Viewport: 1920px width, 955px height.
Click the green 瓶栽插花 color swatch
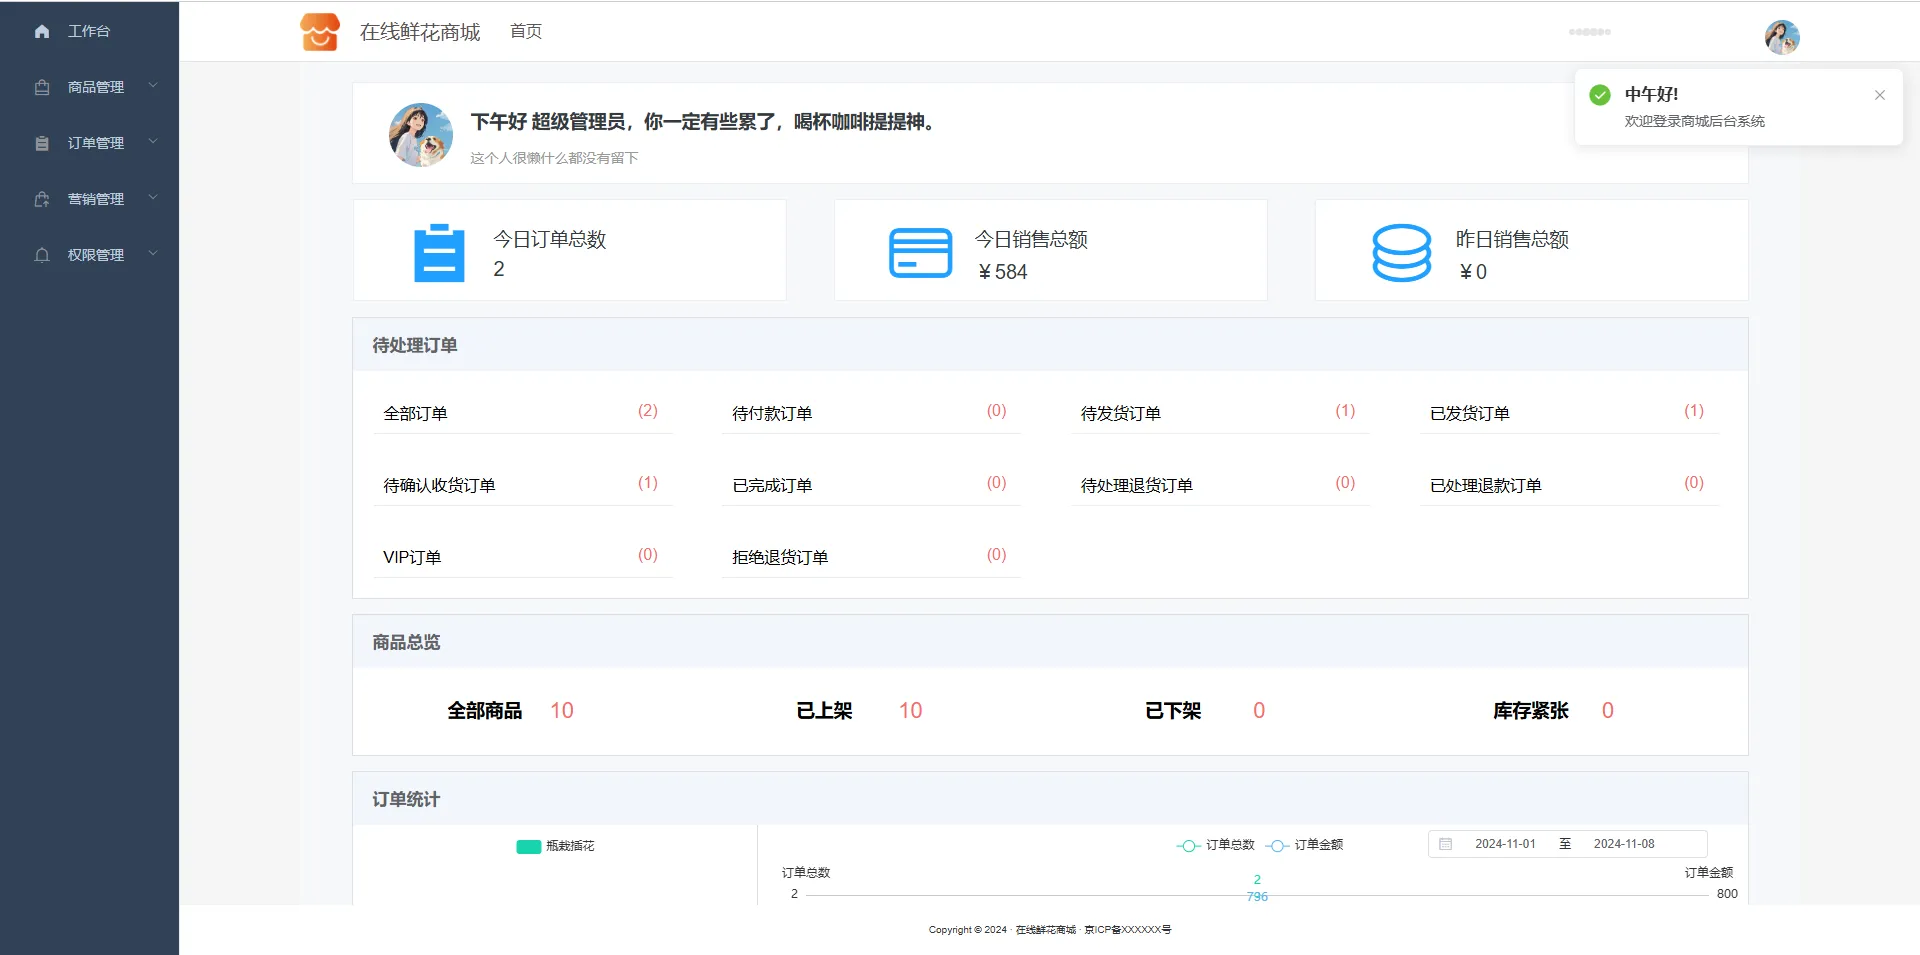528,847
